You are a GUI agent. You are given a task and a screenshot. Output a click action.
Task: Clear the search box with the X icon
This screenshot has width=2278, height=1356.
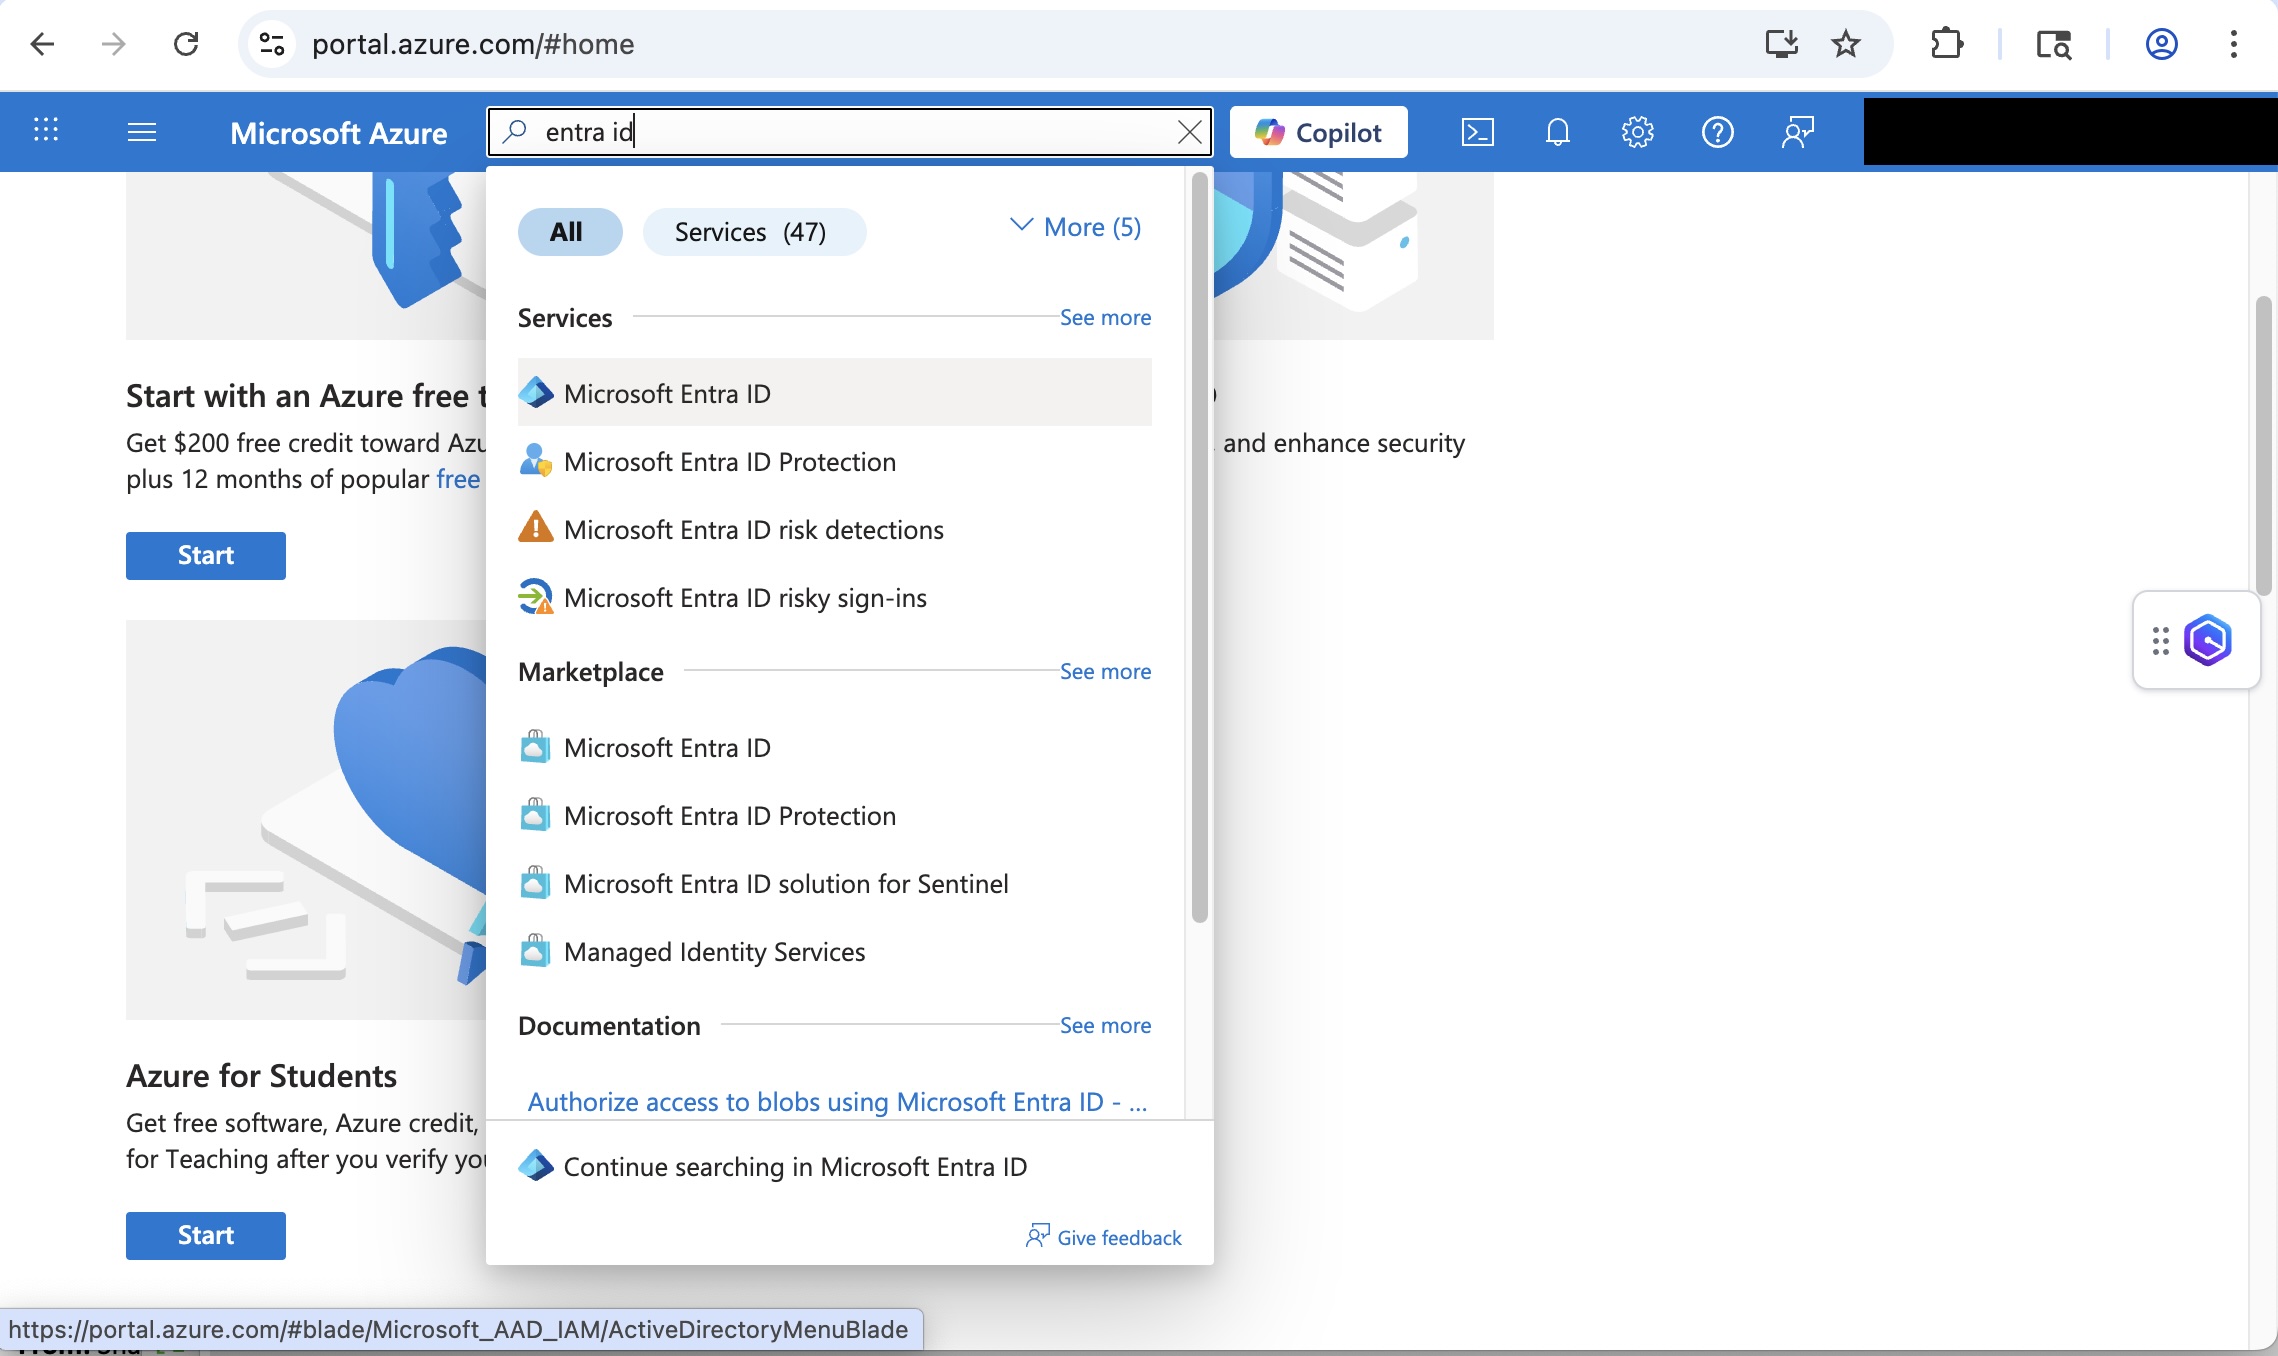(1189, 132)
